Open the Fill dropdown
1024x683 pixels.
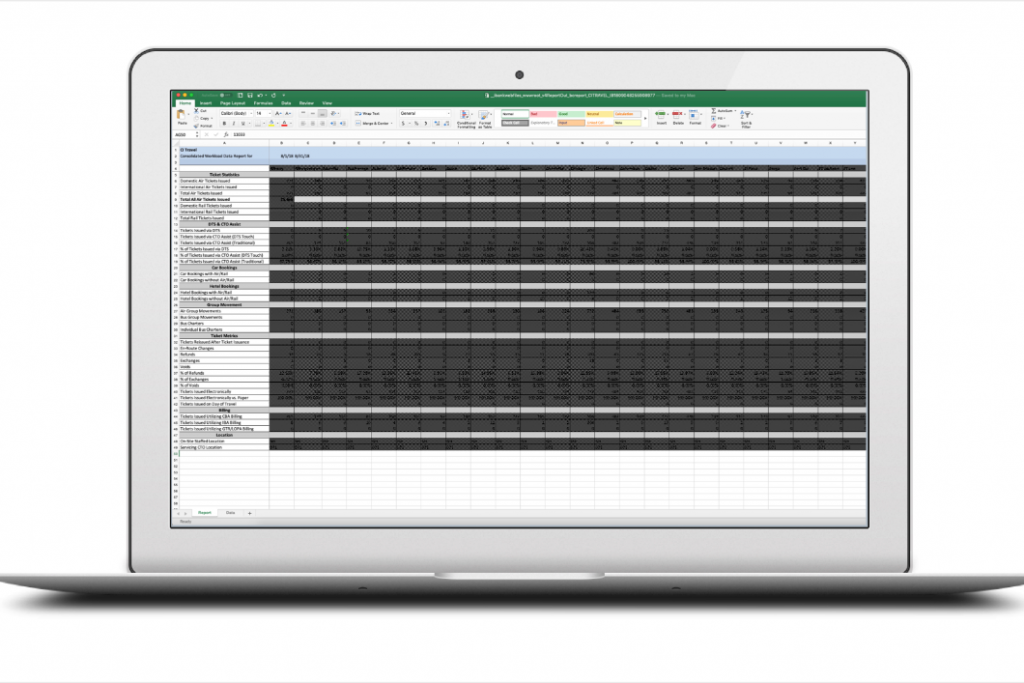pyautogui.click(x=716, y=118)
